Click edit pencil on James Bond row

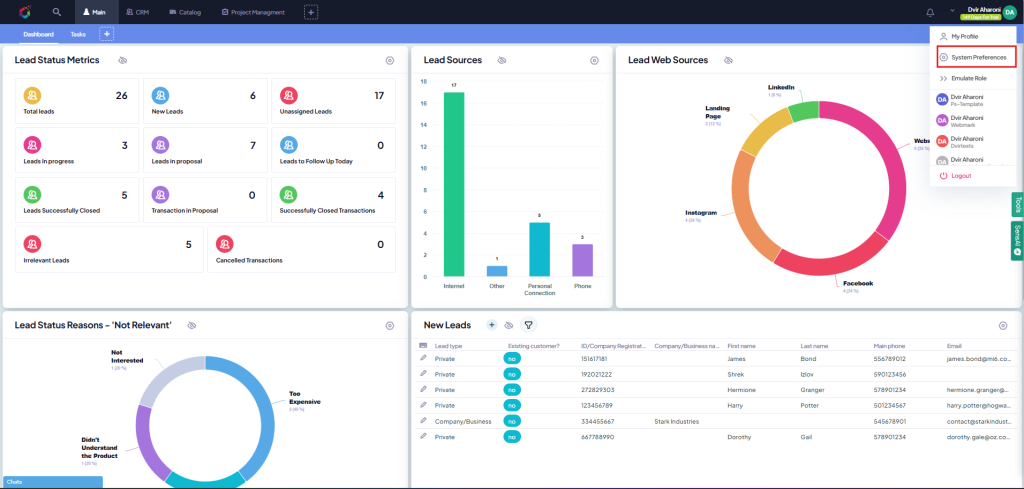coord(423,358)
